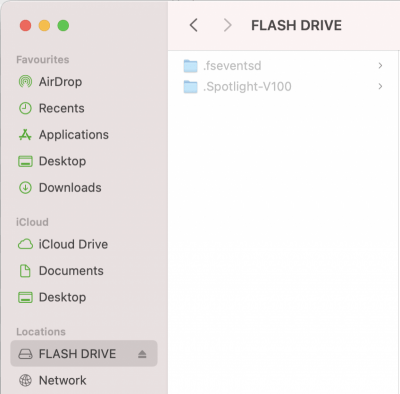Screen dimensions: 400x394
Task: Select FLASH DRIVE label under Locations
Action: 77,354
